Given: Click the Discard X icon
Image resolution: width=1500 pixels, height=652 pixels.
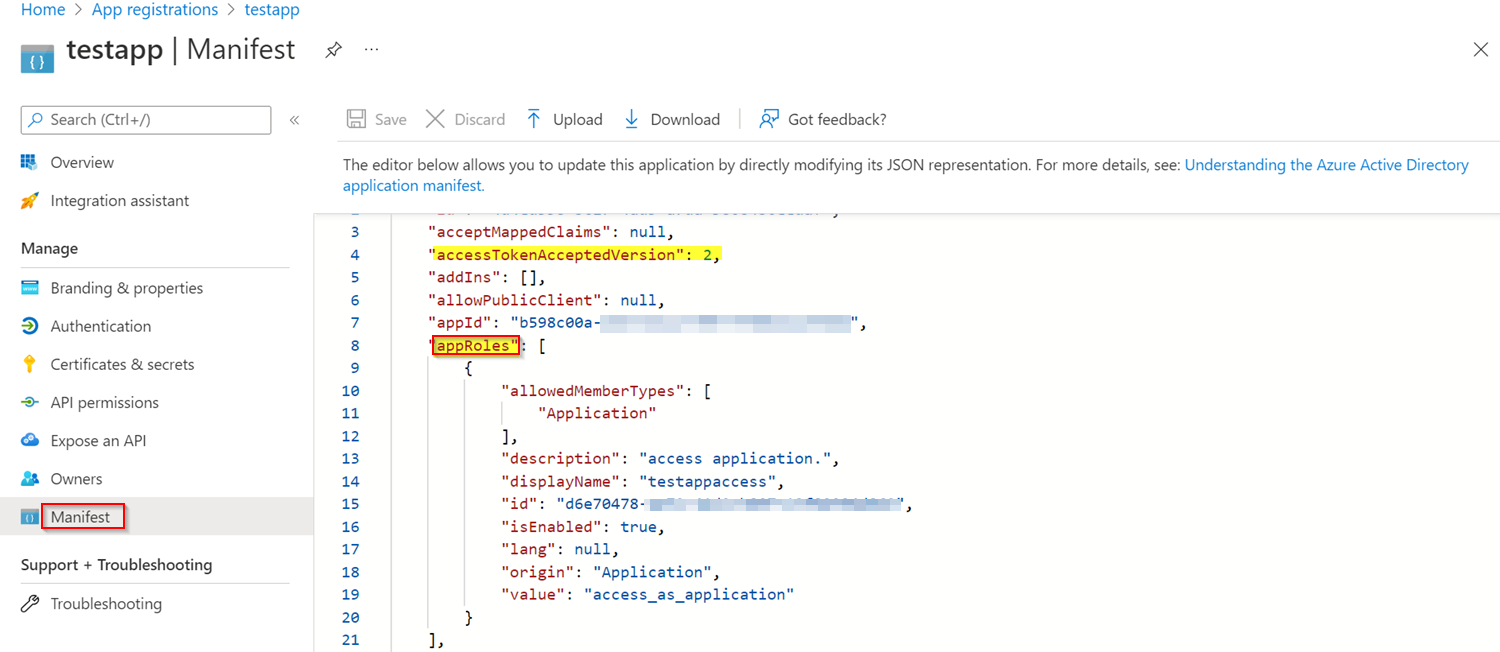Looking at the screenshot, I should click(435, 120).
